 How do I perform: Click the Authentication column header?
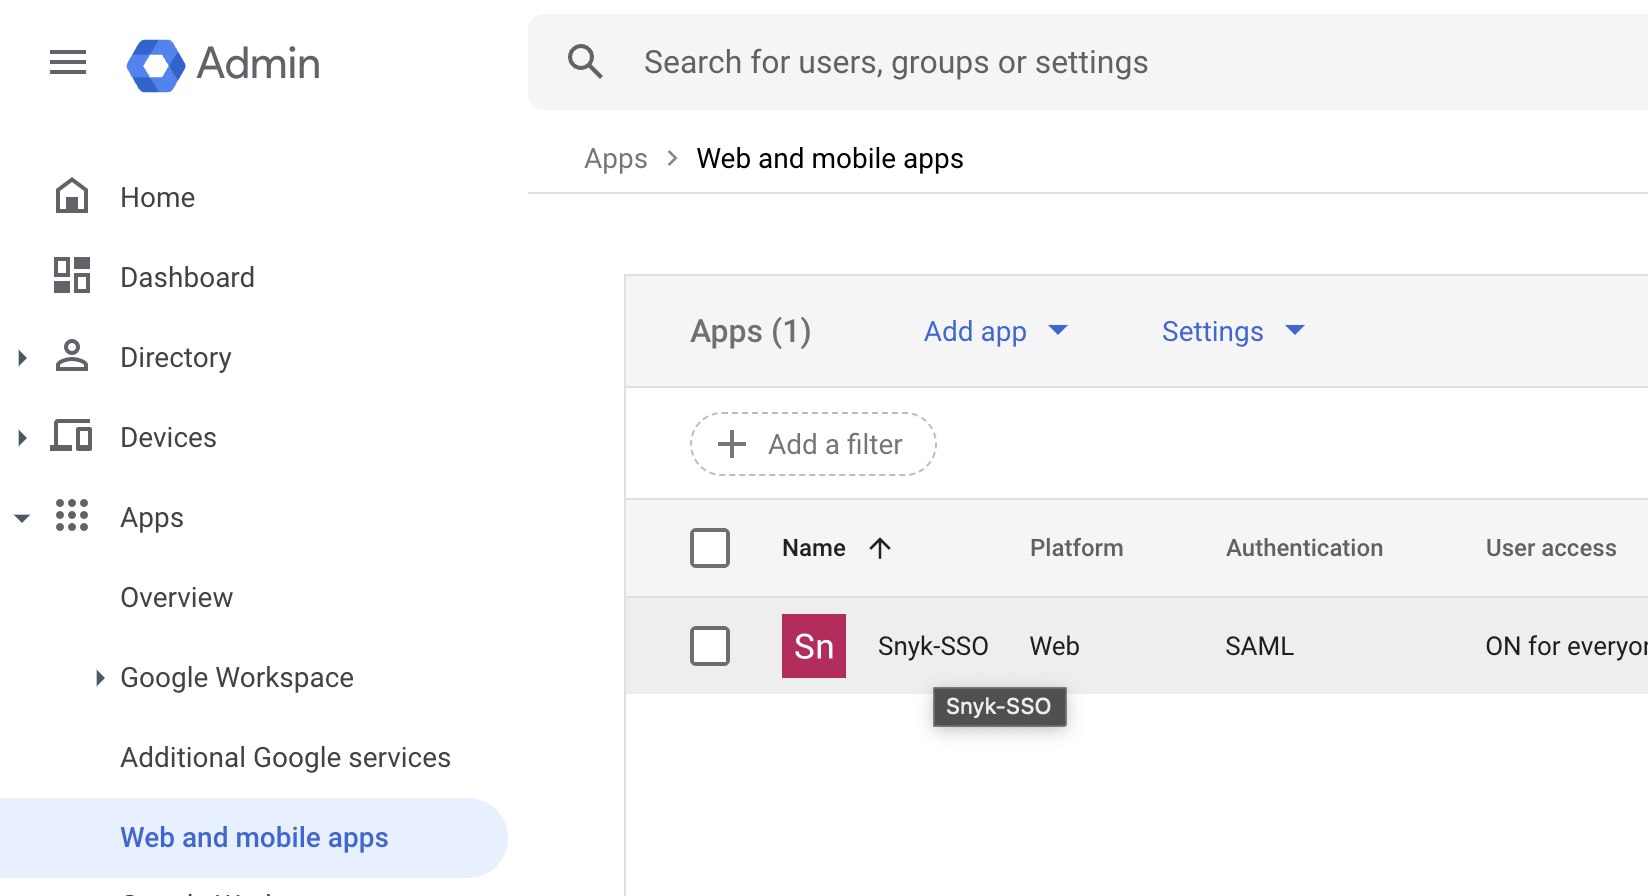[x=1305, y=548]
